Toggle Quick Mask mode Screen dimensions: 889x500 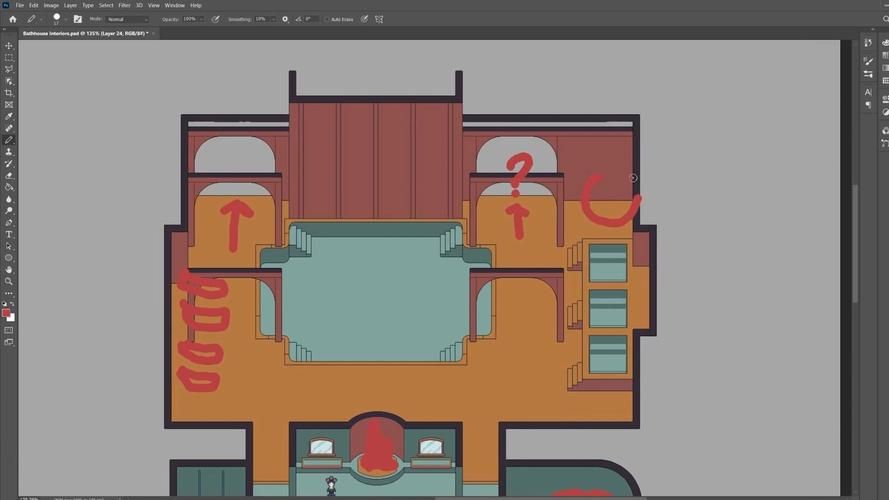9,330
